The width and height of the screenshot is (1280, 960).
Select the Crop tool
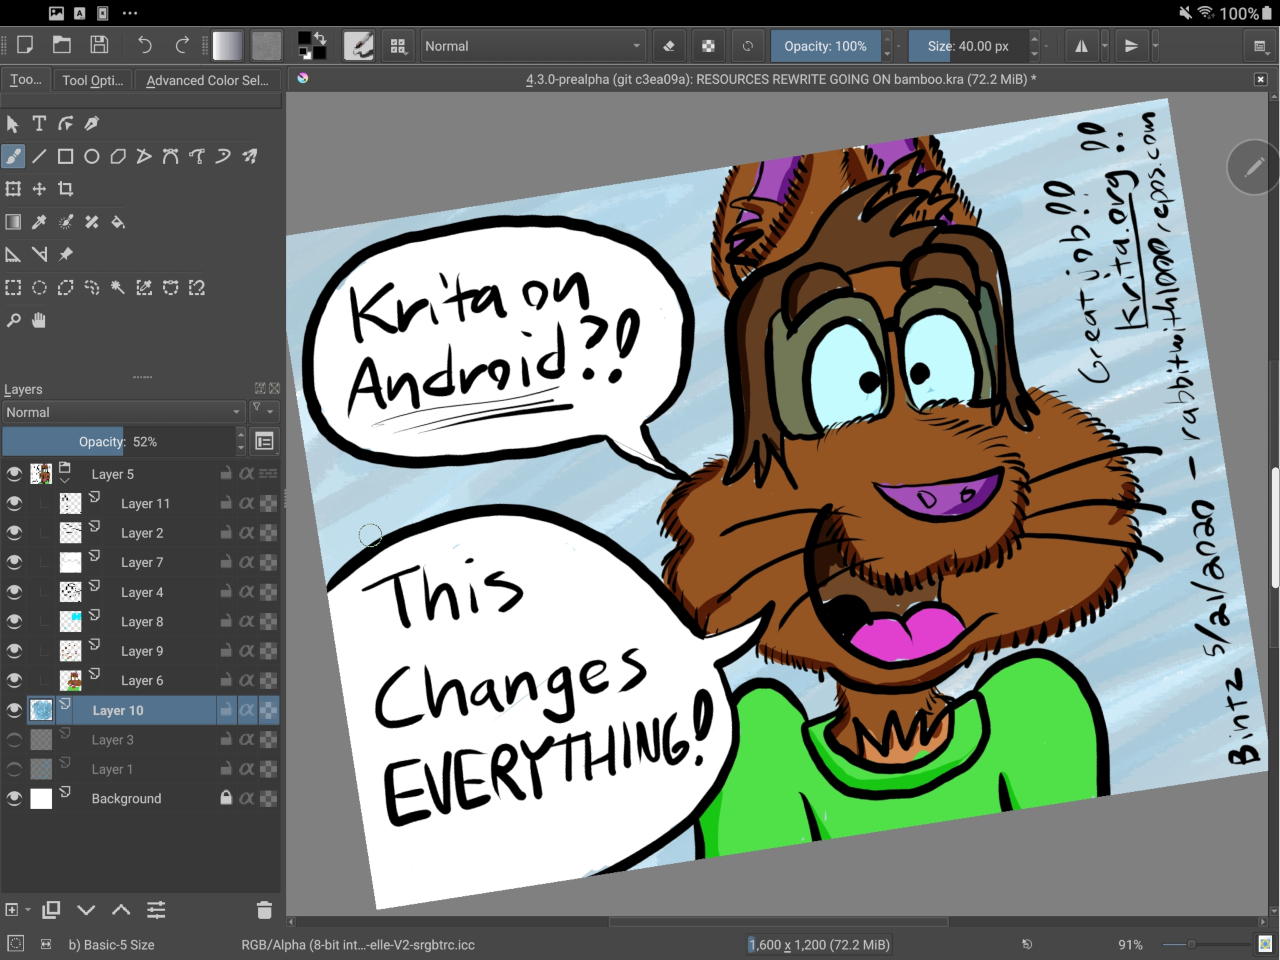[65, 189]
